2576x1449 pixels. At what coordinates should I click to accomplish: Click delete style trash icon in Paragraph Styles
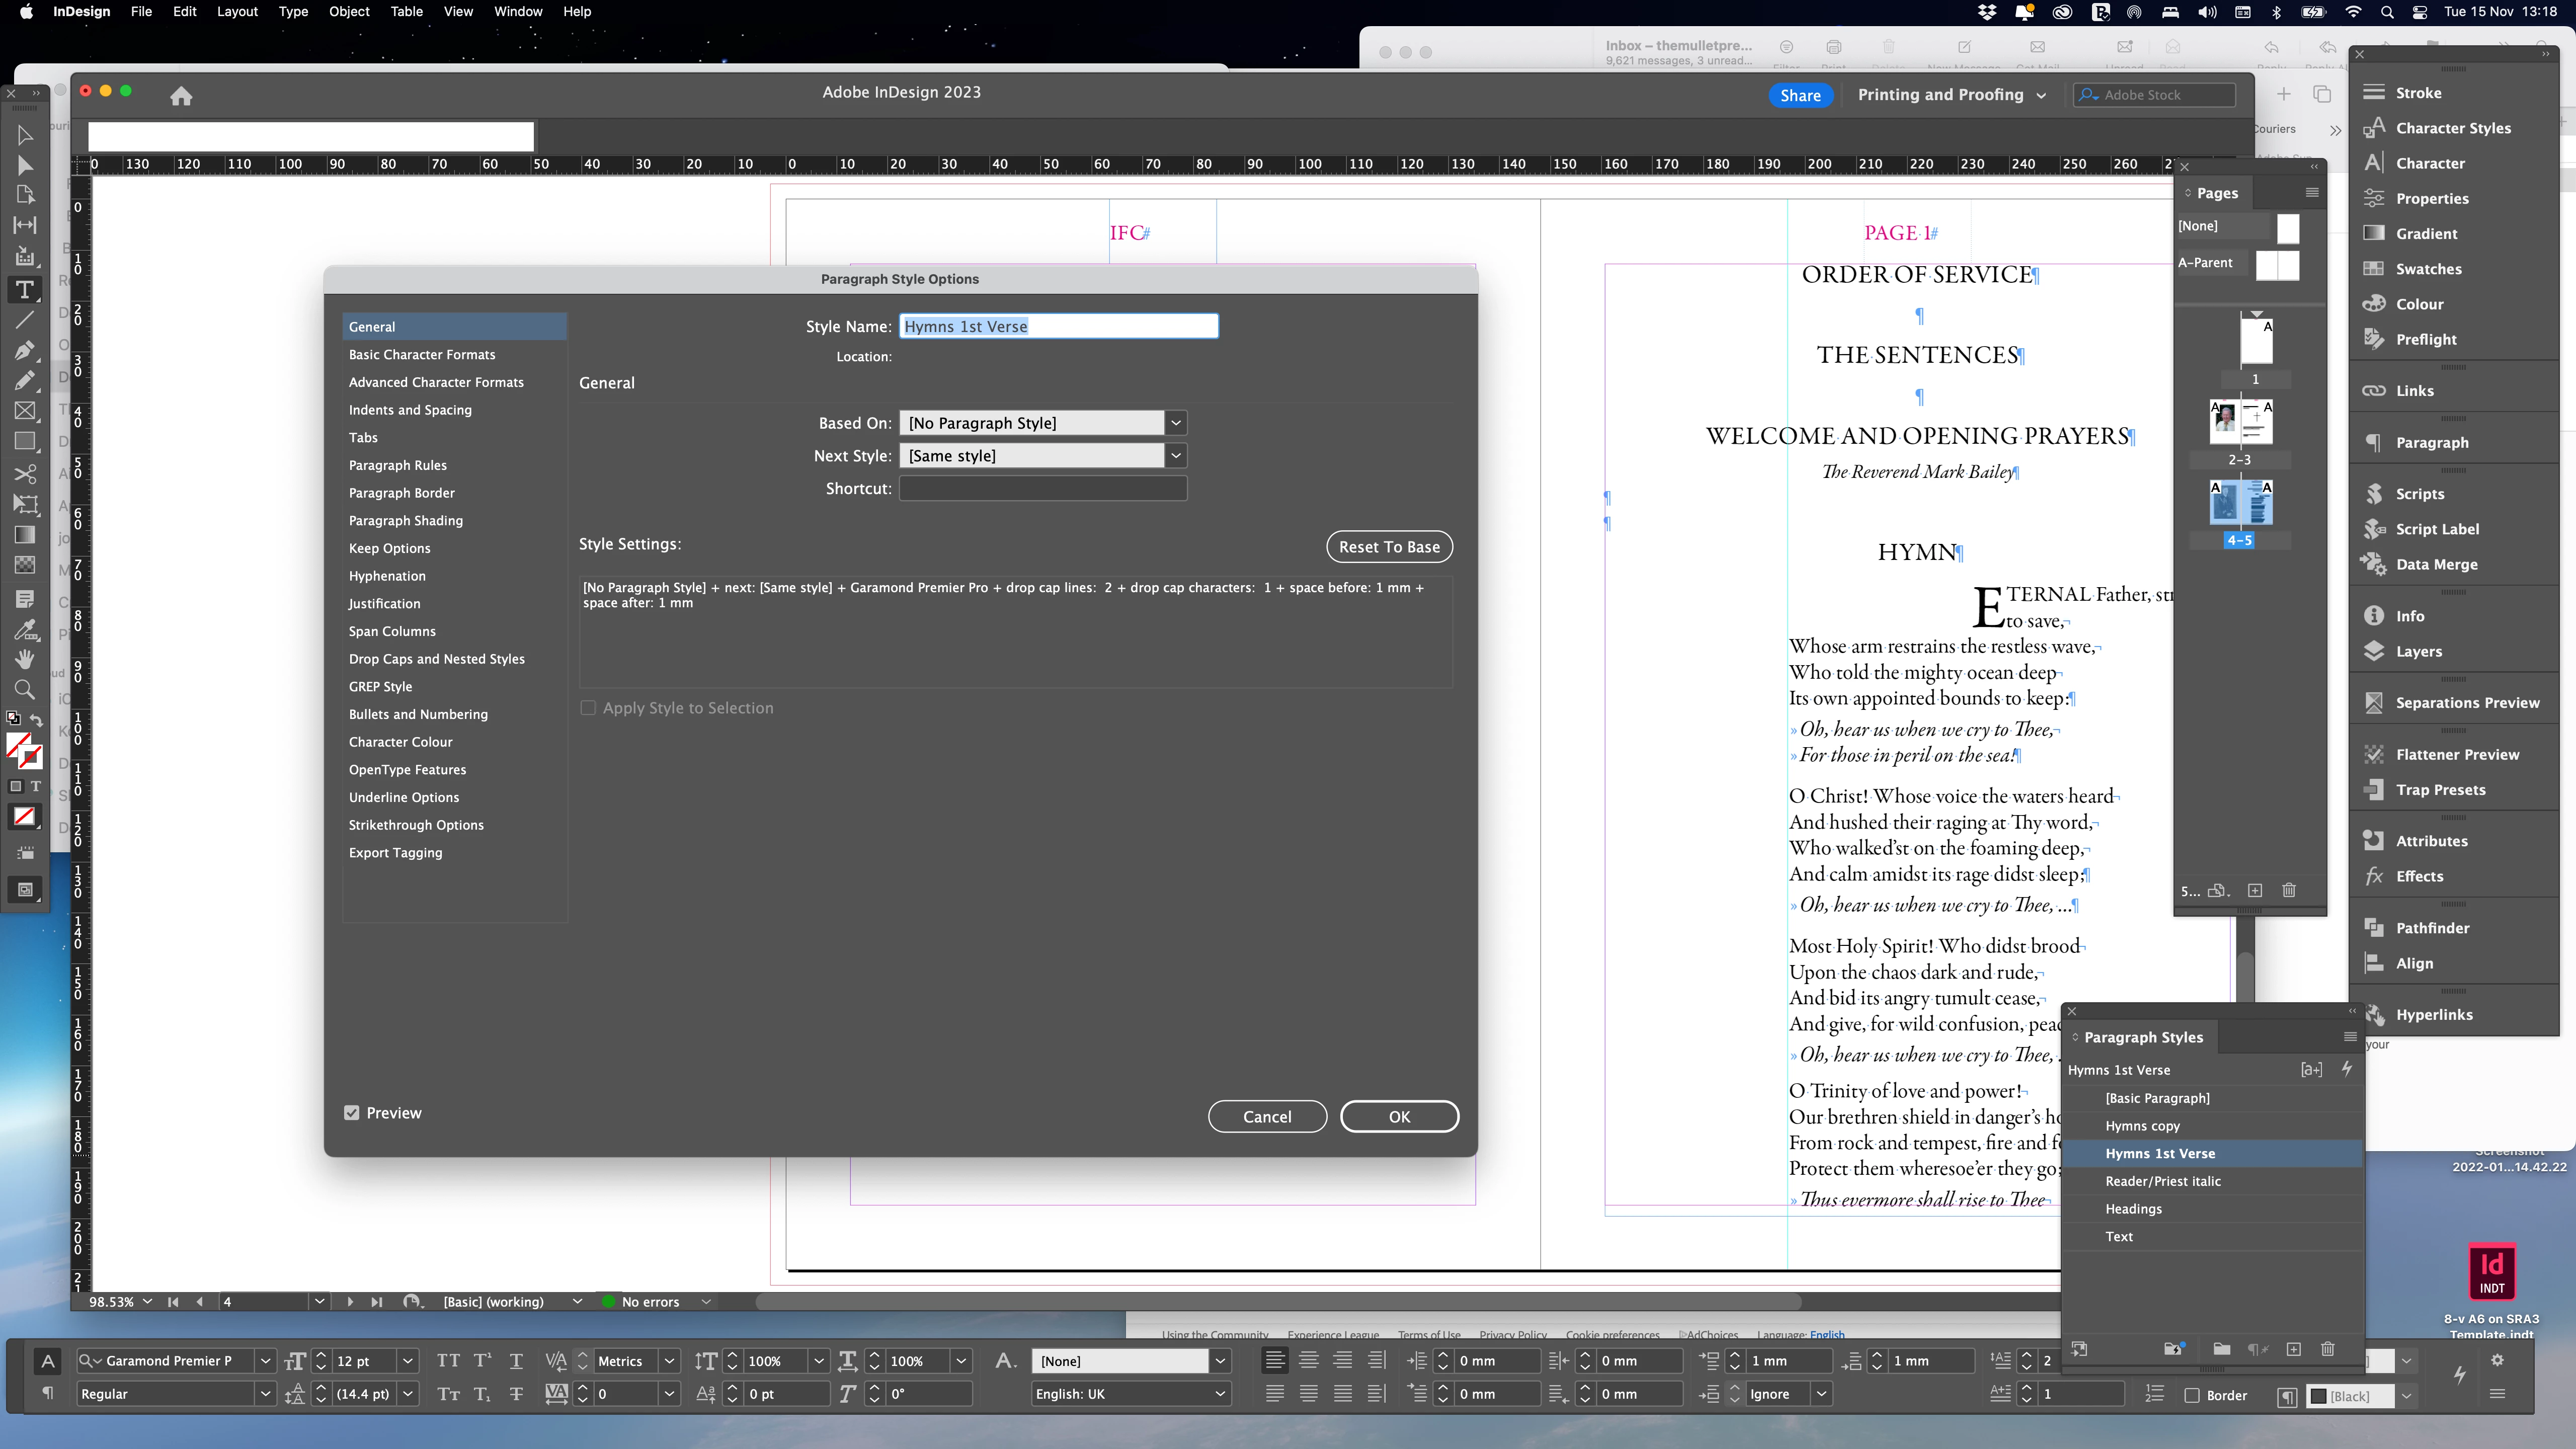(x=2328, y=1349)
